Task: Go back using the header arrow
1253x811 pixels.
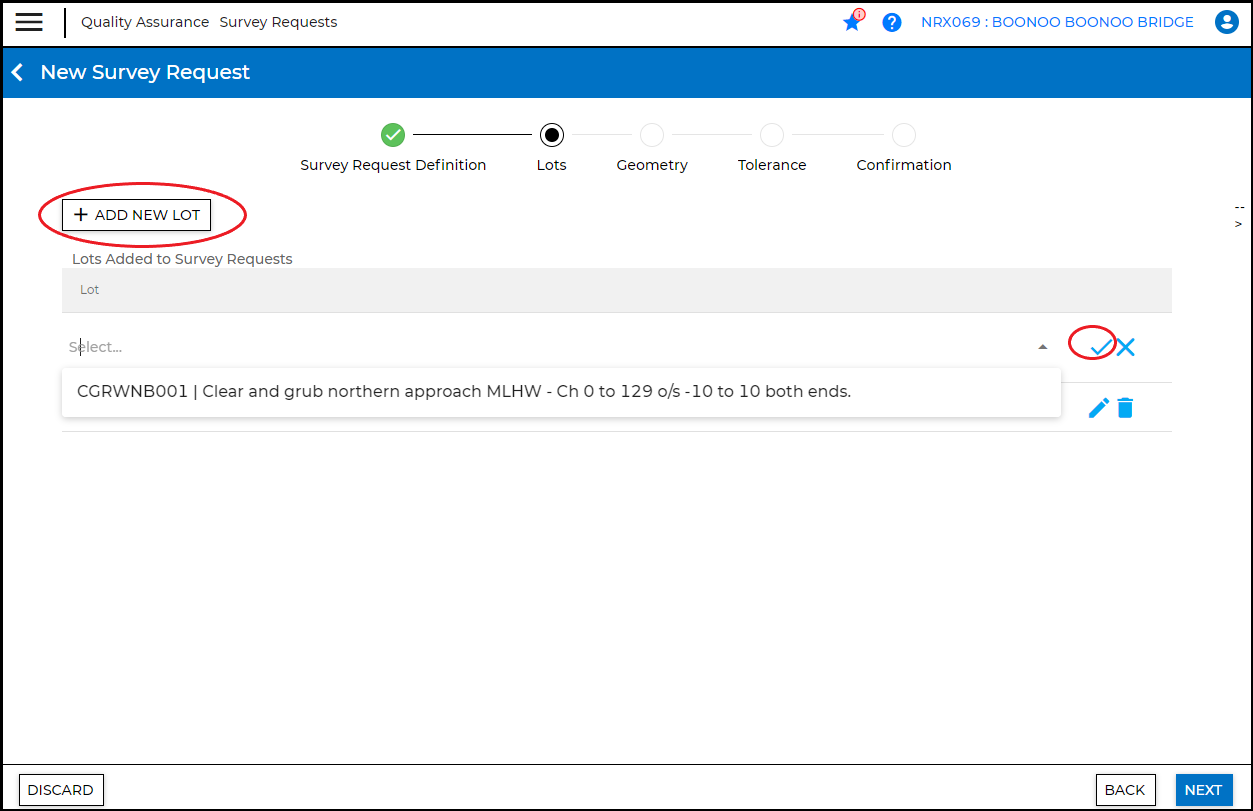Action: 17,72
